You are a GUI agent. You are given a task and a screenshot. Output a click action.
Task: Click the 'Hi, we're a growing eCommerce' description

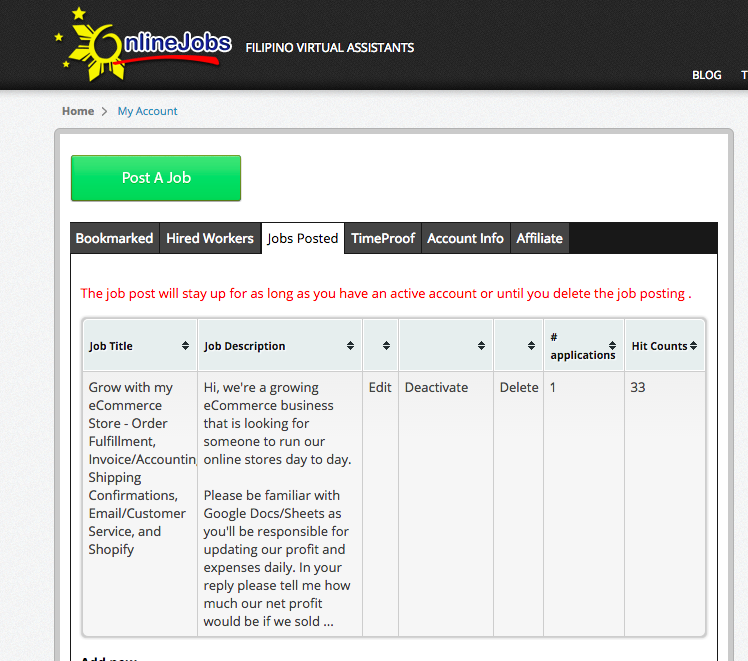277,504
